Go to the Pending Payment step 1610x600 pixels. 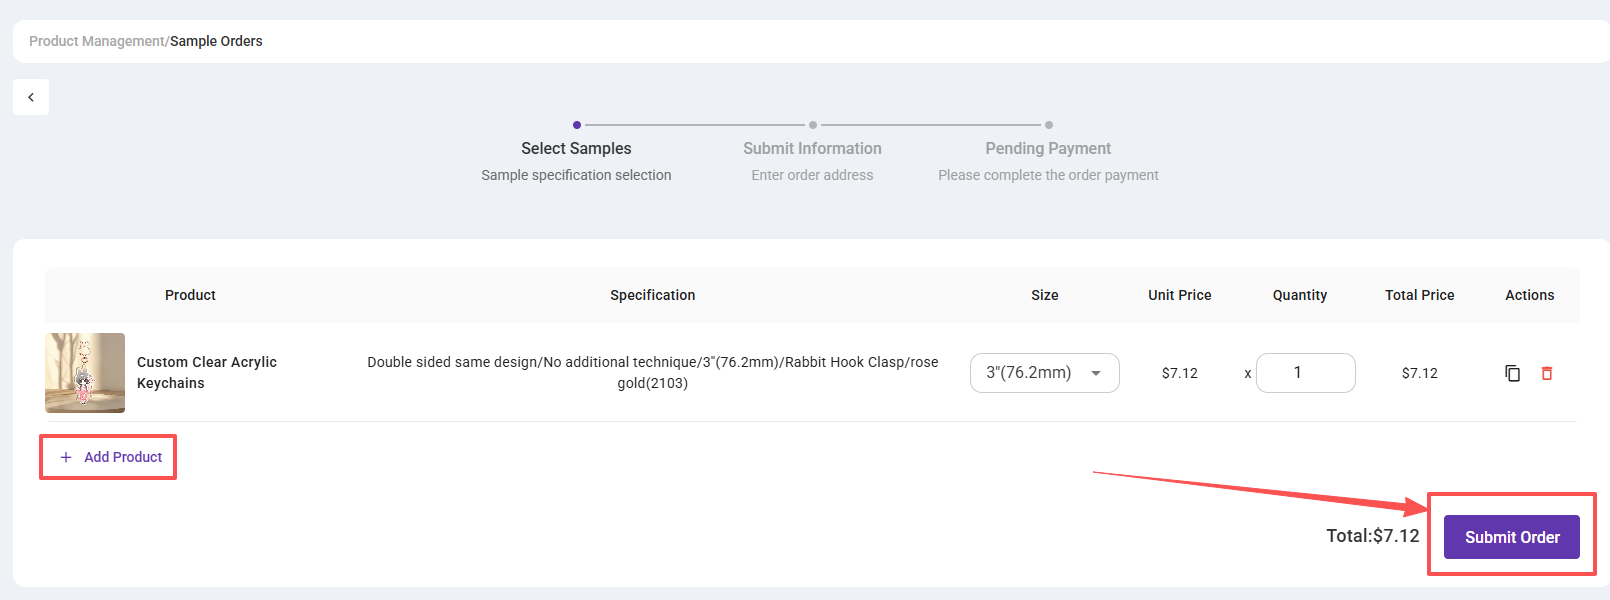[1048, 148]
